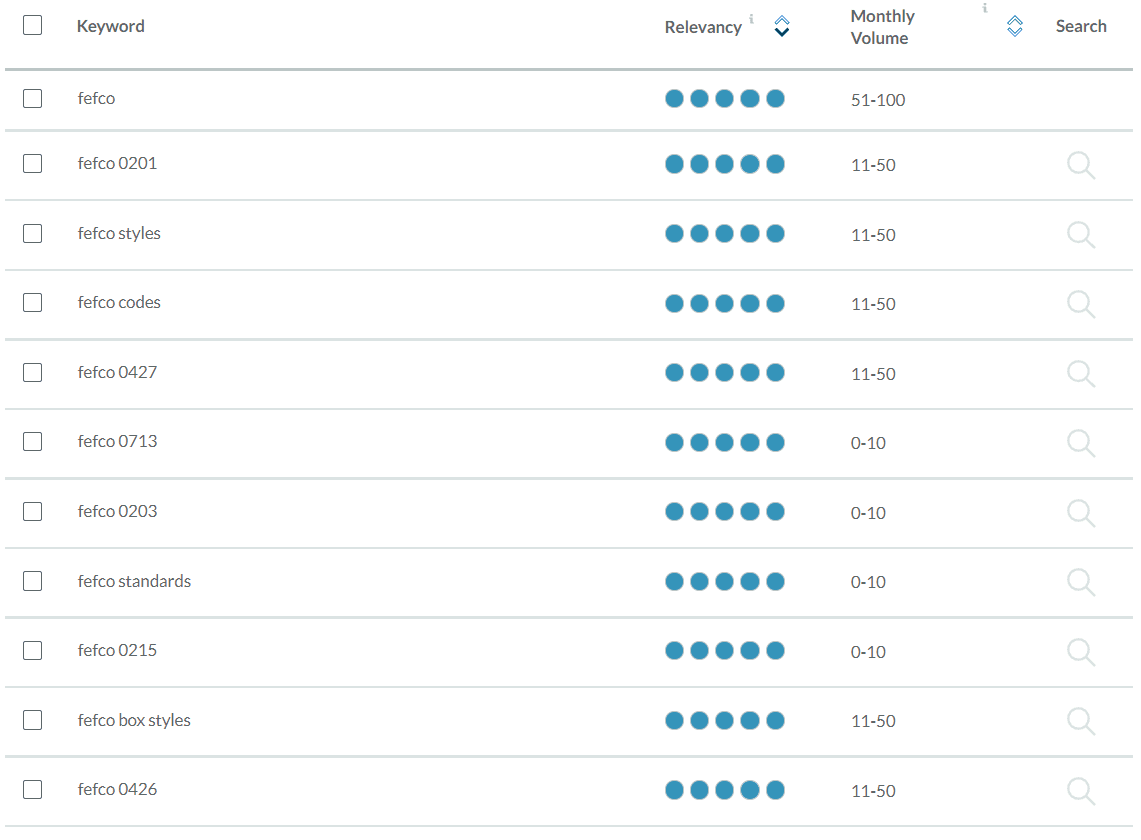
Task: Click relevancy dots for fefco row
Action: (724, 98)
